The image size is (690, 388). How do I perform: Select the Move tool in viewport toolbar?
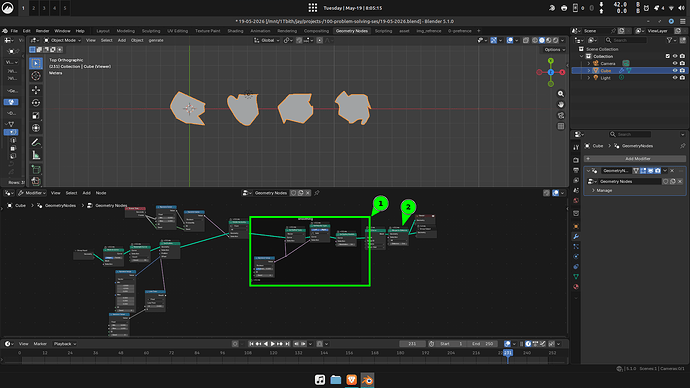pyautogui.click(x=36, y=90)
